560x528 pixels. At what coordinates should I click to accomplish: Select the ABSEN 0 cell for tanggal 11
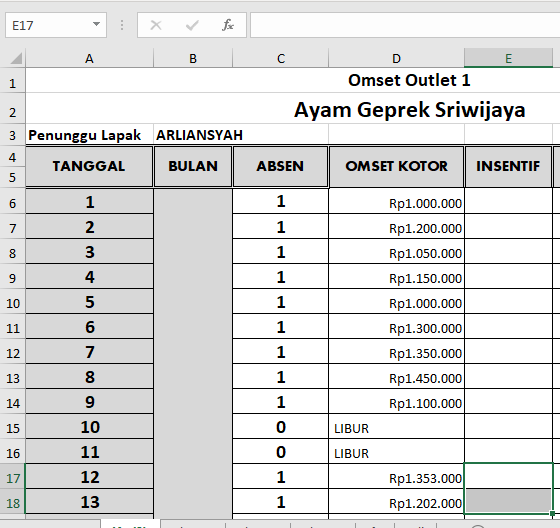(x=281, y=452)
